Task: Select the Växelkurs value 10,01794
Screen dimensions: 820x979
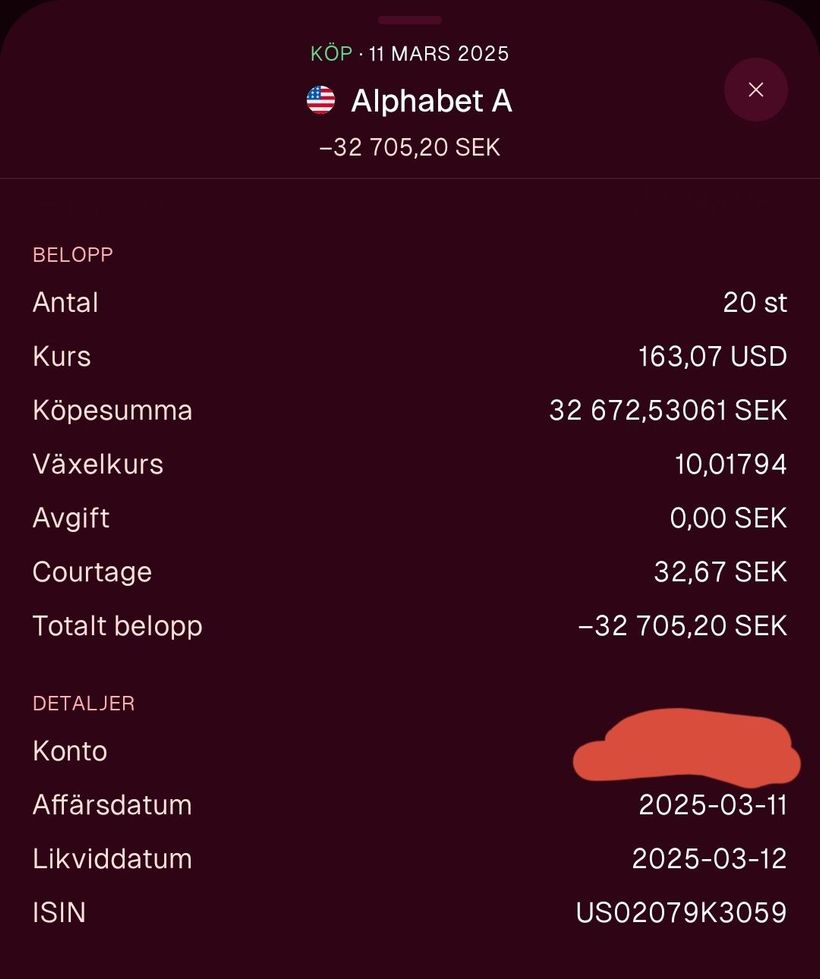Action: 730,464
